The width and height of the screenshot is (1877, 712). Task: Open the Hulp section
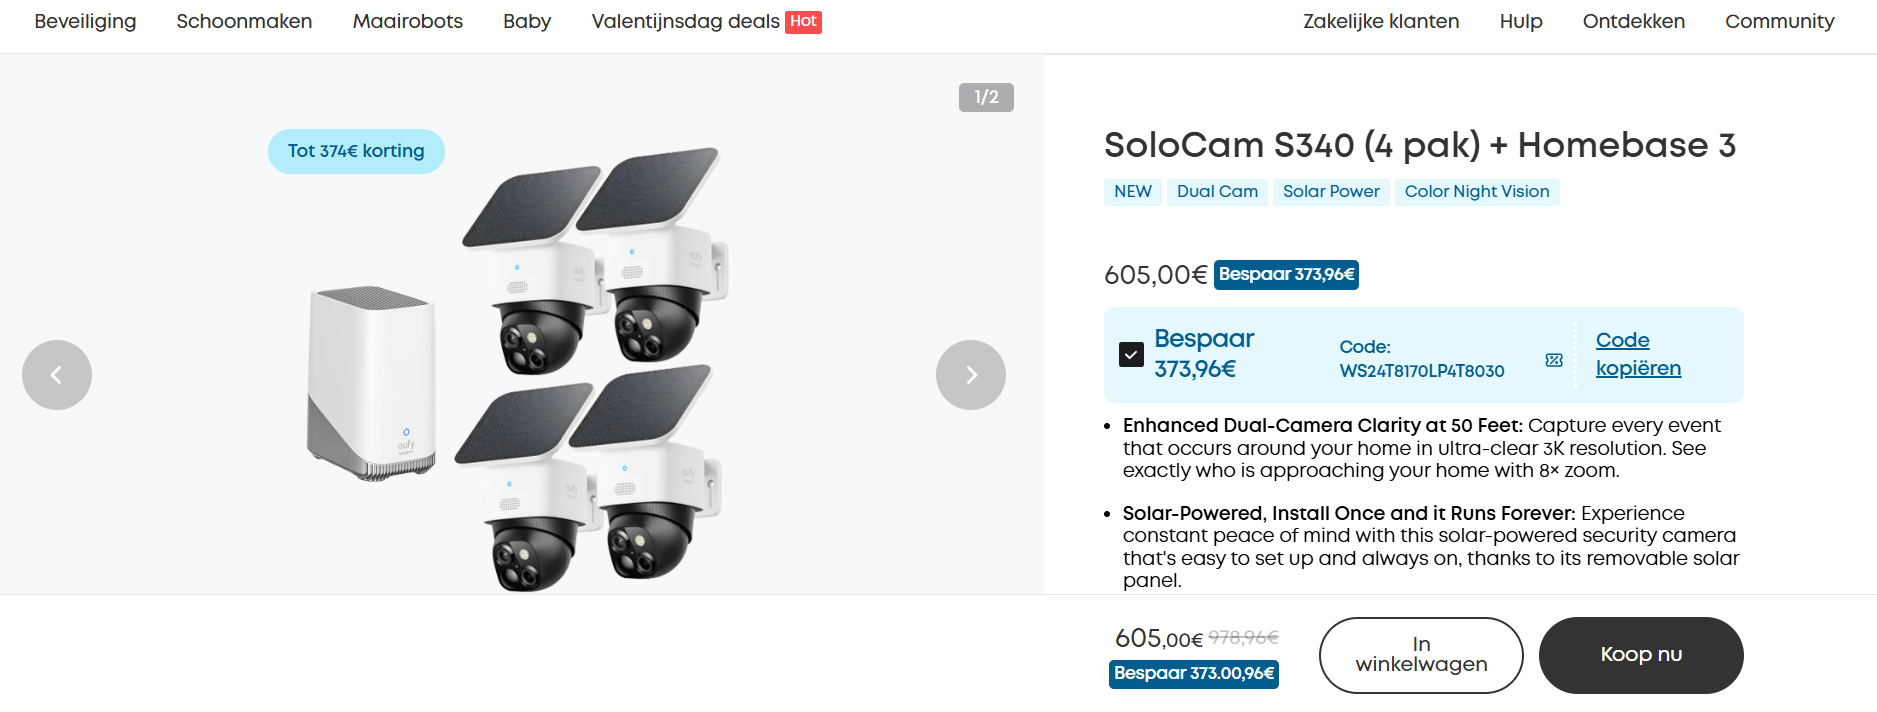1520,21
